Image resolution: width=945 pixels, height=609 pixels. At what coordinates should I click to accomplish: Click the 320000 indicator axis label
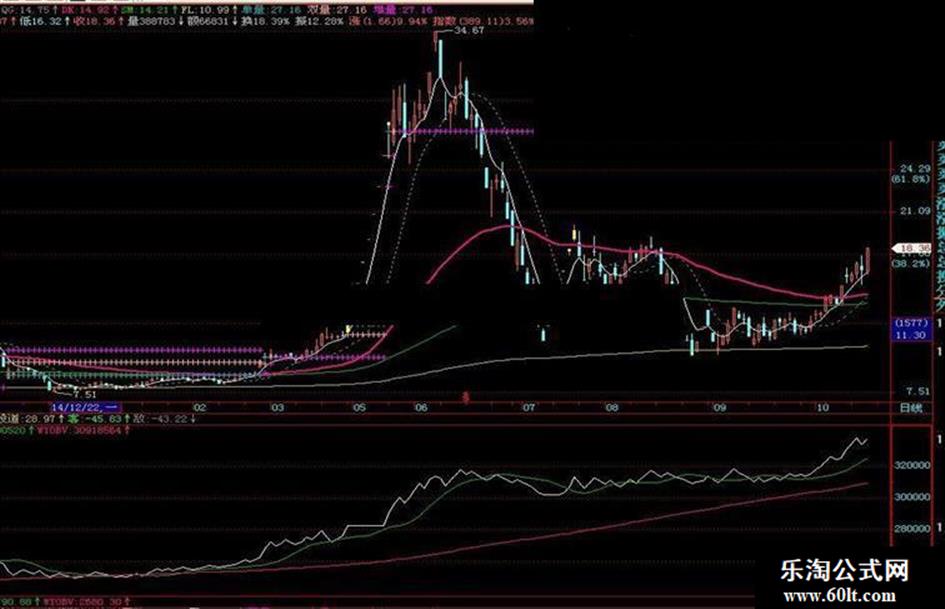click(912, 465)
